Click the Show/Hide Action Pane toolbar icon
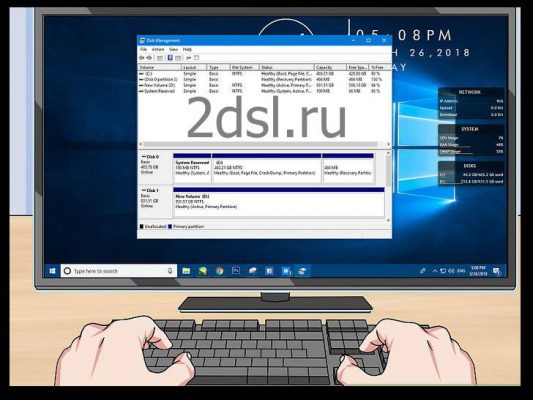533x400 pixels. coord(178,58)
